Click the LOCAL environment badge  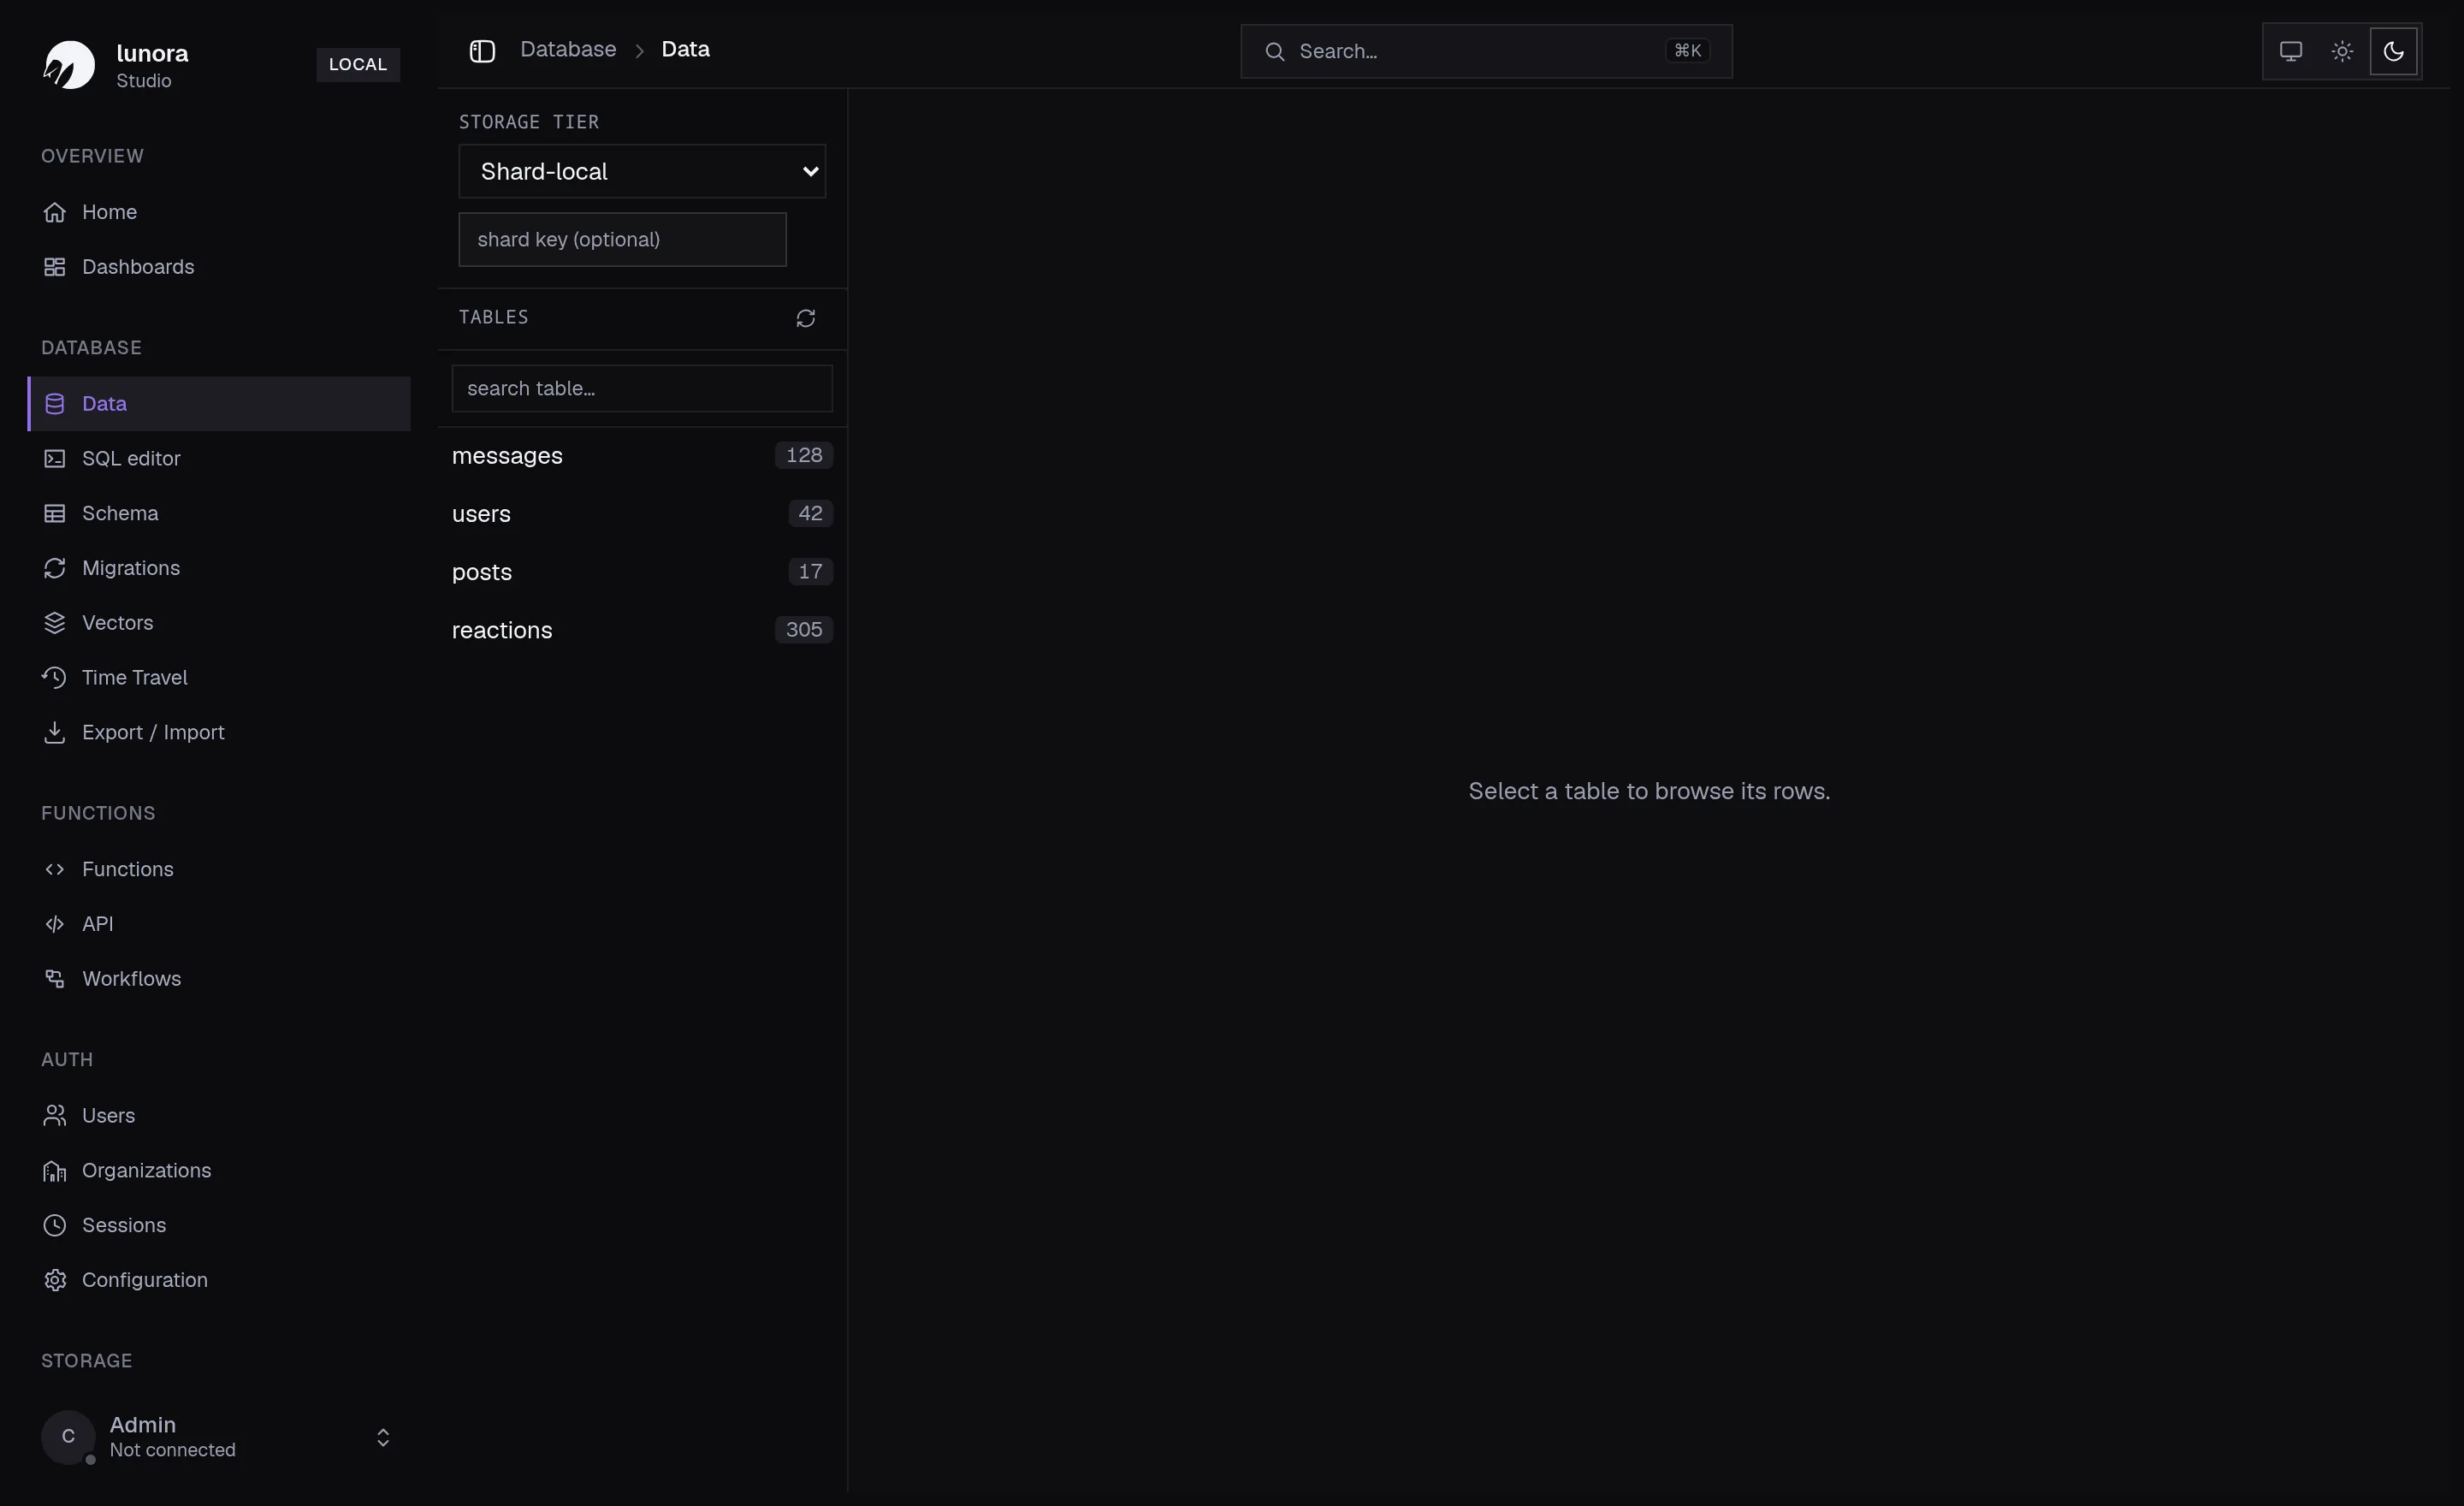tap(358, 65)
